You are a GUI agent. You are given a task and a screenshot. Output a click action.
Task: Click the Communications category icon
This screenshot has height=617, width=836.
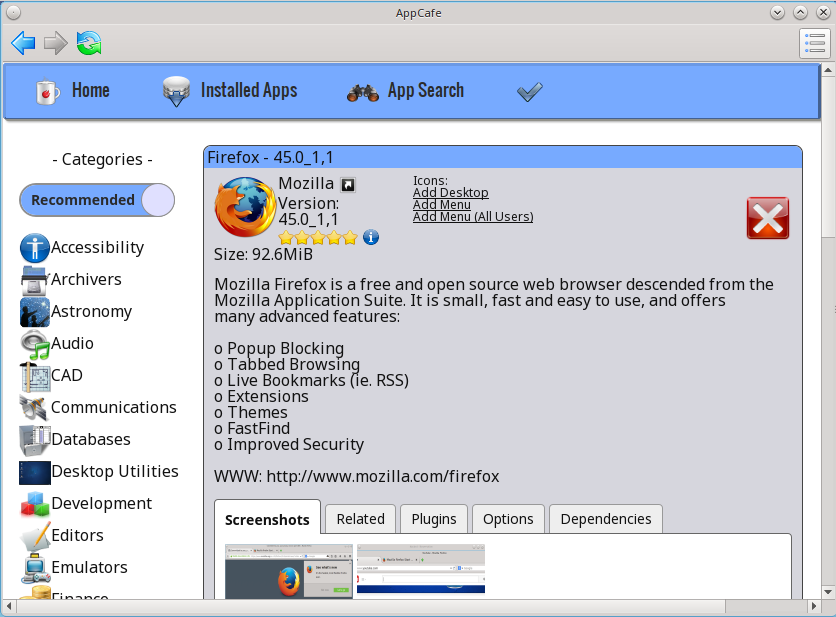click(x=35, y=408)
